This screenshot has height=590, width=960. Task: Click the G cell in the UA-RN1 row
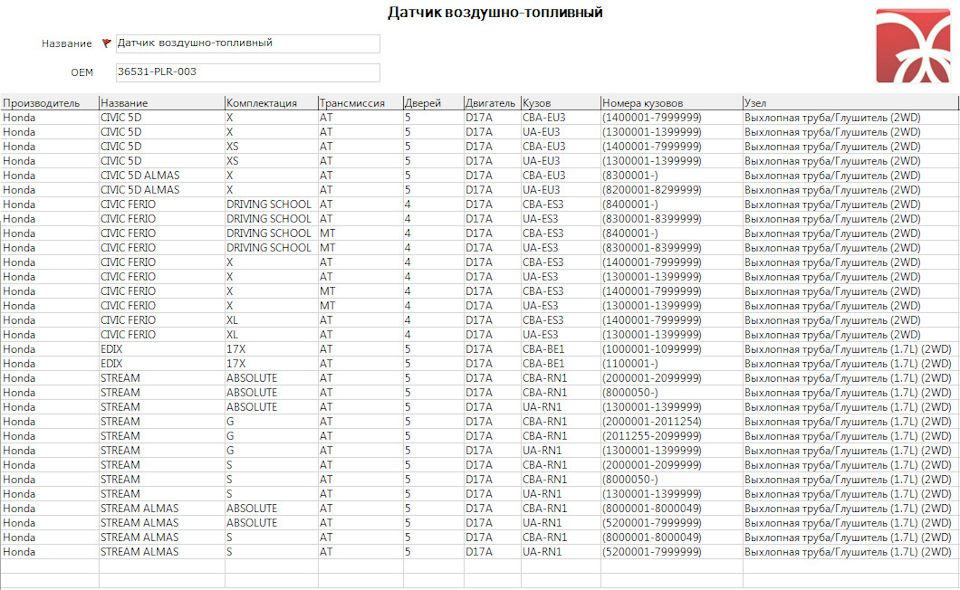pyautogui.click(x=230, y=451)
